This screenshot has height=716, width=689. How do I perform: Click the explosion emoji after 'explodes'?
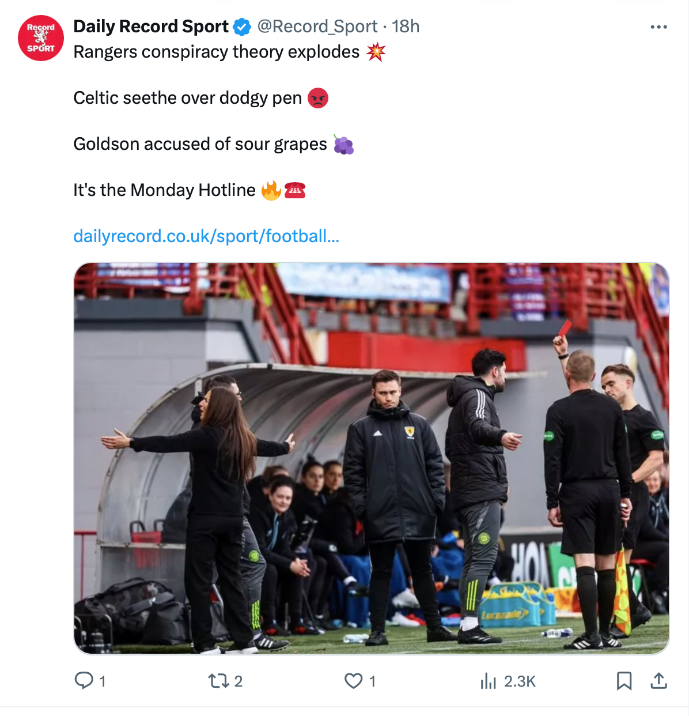click(x=376, y=52)
